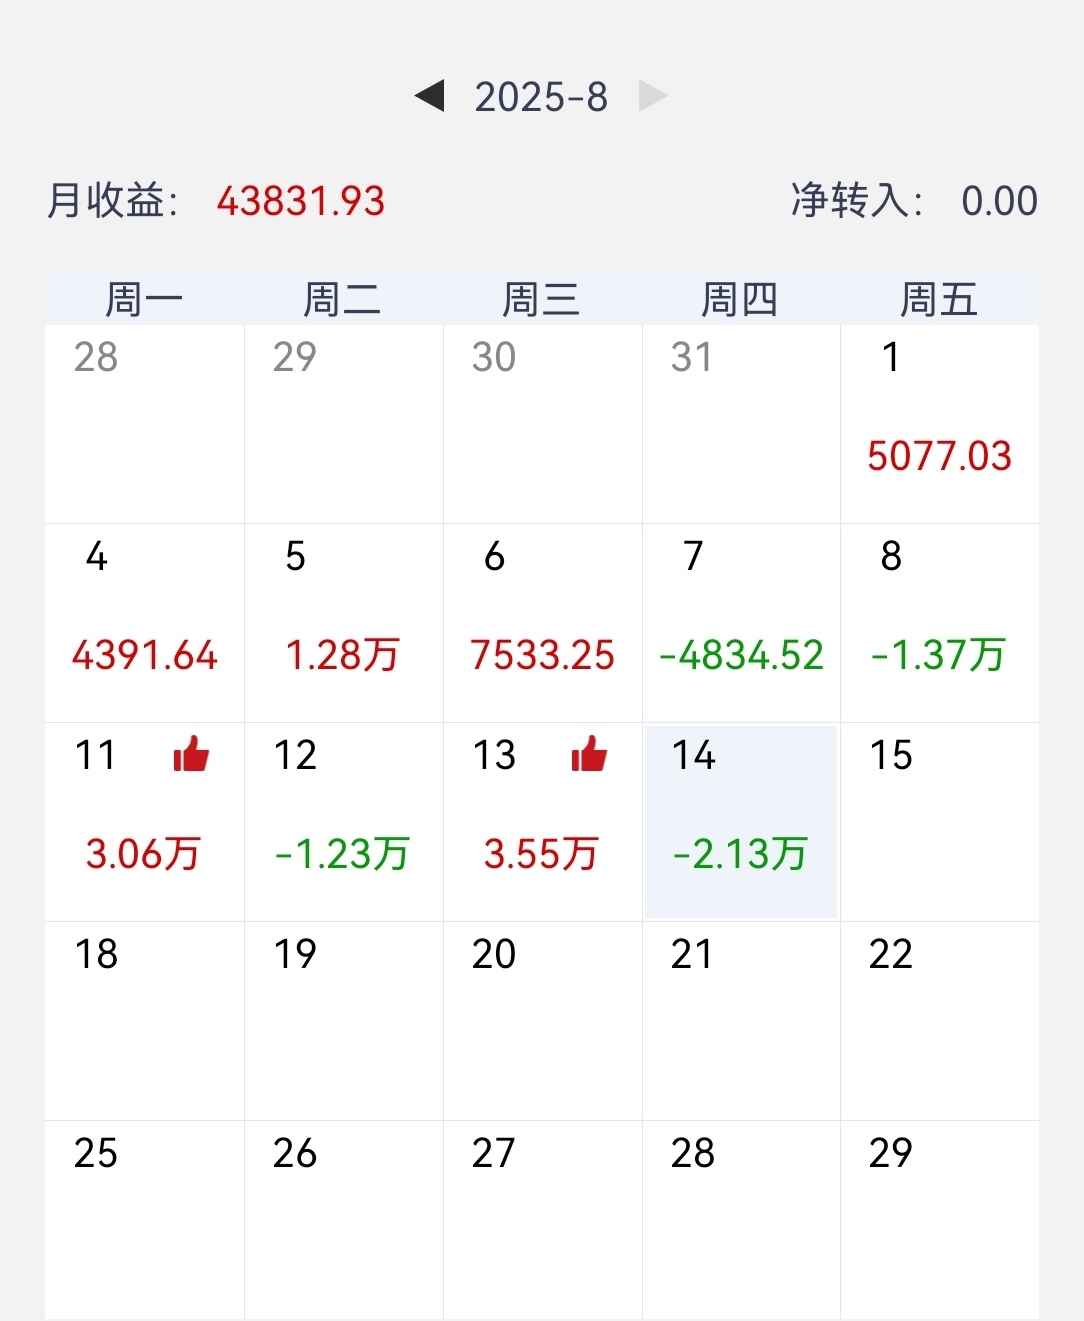Screen dimensions: 1084x1321
Task: Select August 22 date cell
Action: (x=940, y=1021)
